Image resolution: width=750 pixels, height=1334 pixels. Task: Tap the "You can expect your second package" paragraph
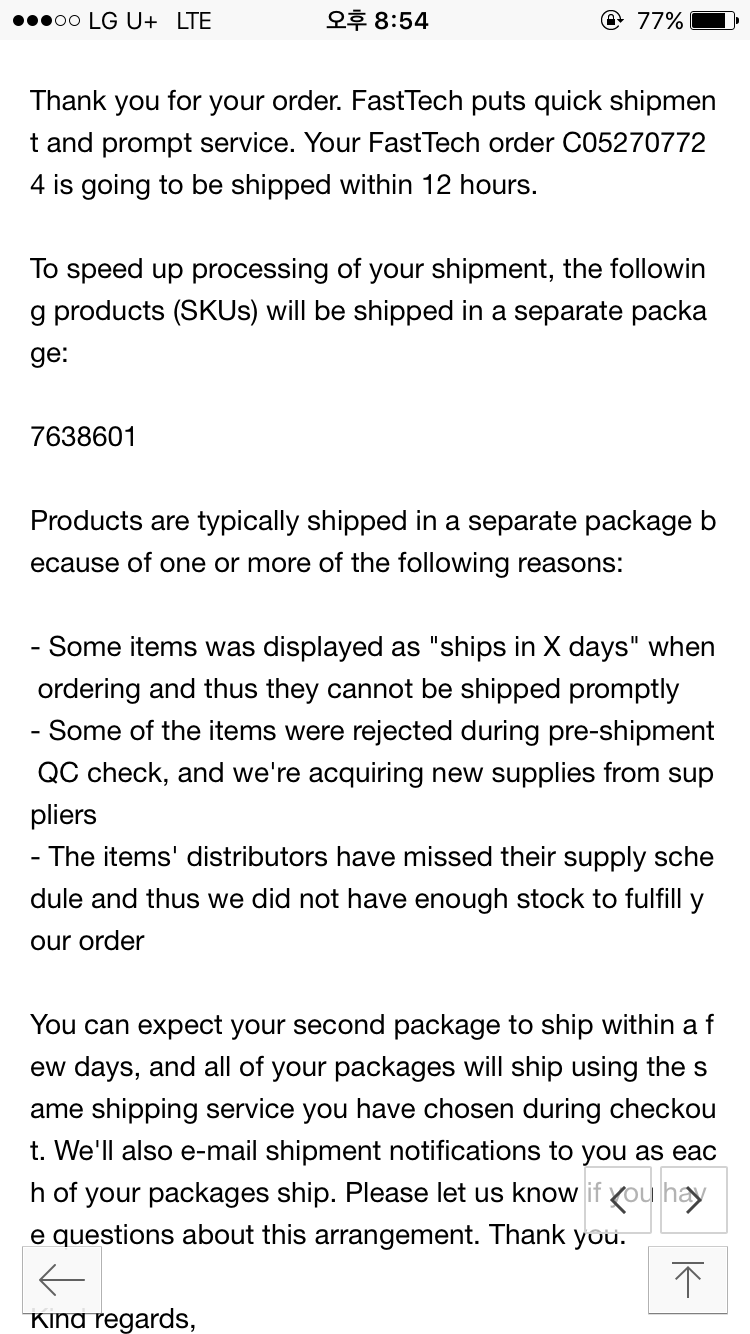[372, 1130]
